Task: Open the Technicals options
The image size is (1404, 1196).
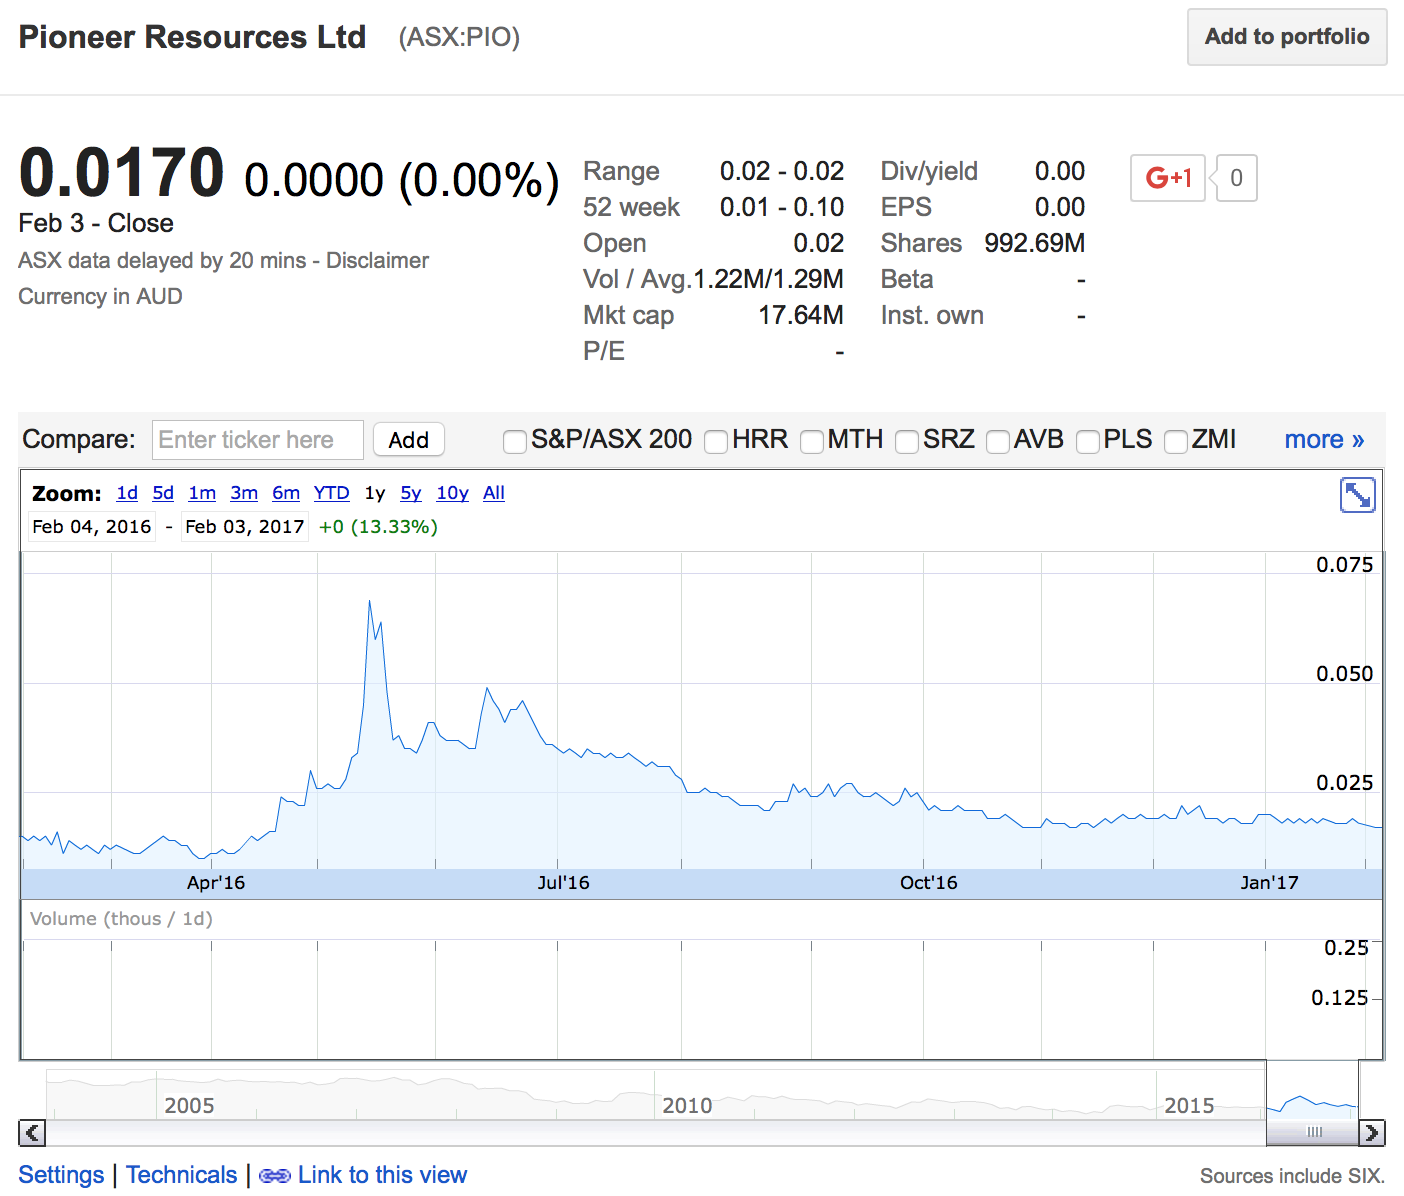Action: point(182,1175)
